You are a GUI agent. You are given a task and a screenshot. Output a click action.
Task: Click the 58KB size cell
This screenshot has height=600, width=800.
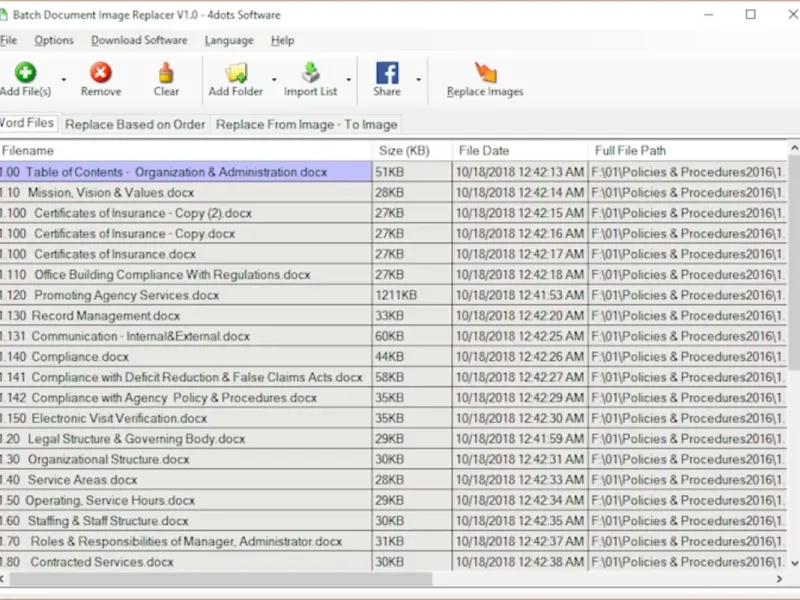click(x=412, y=377)
